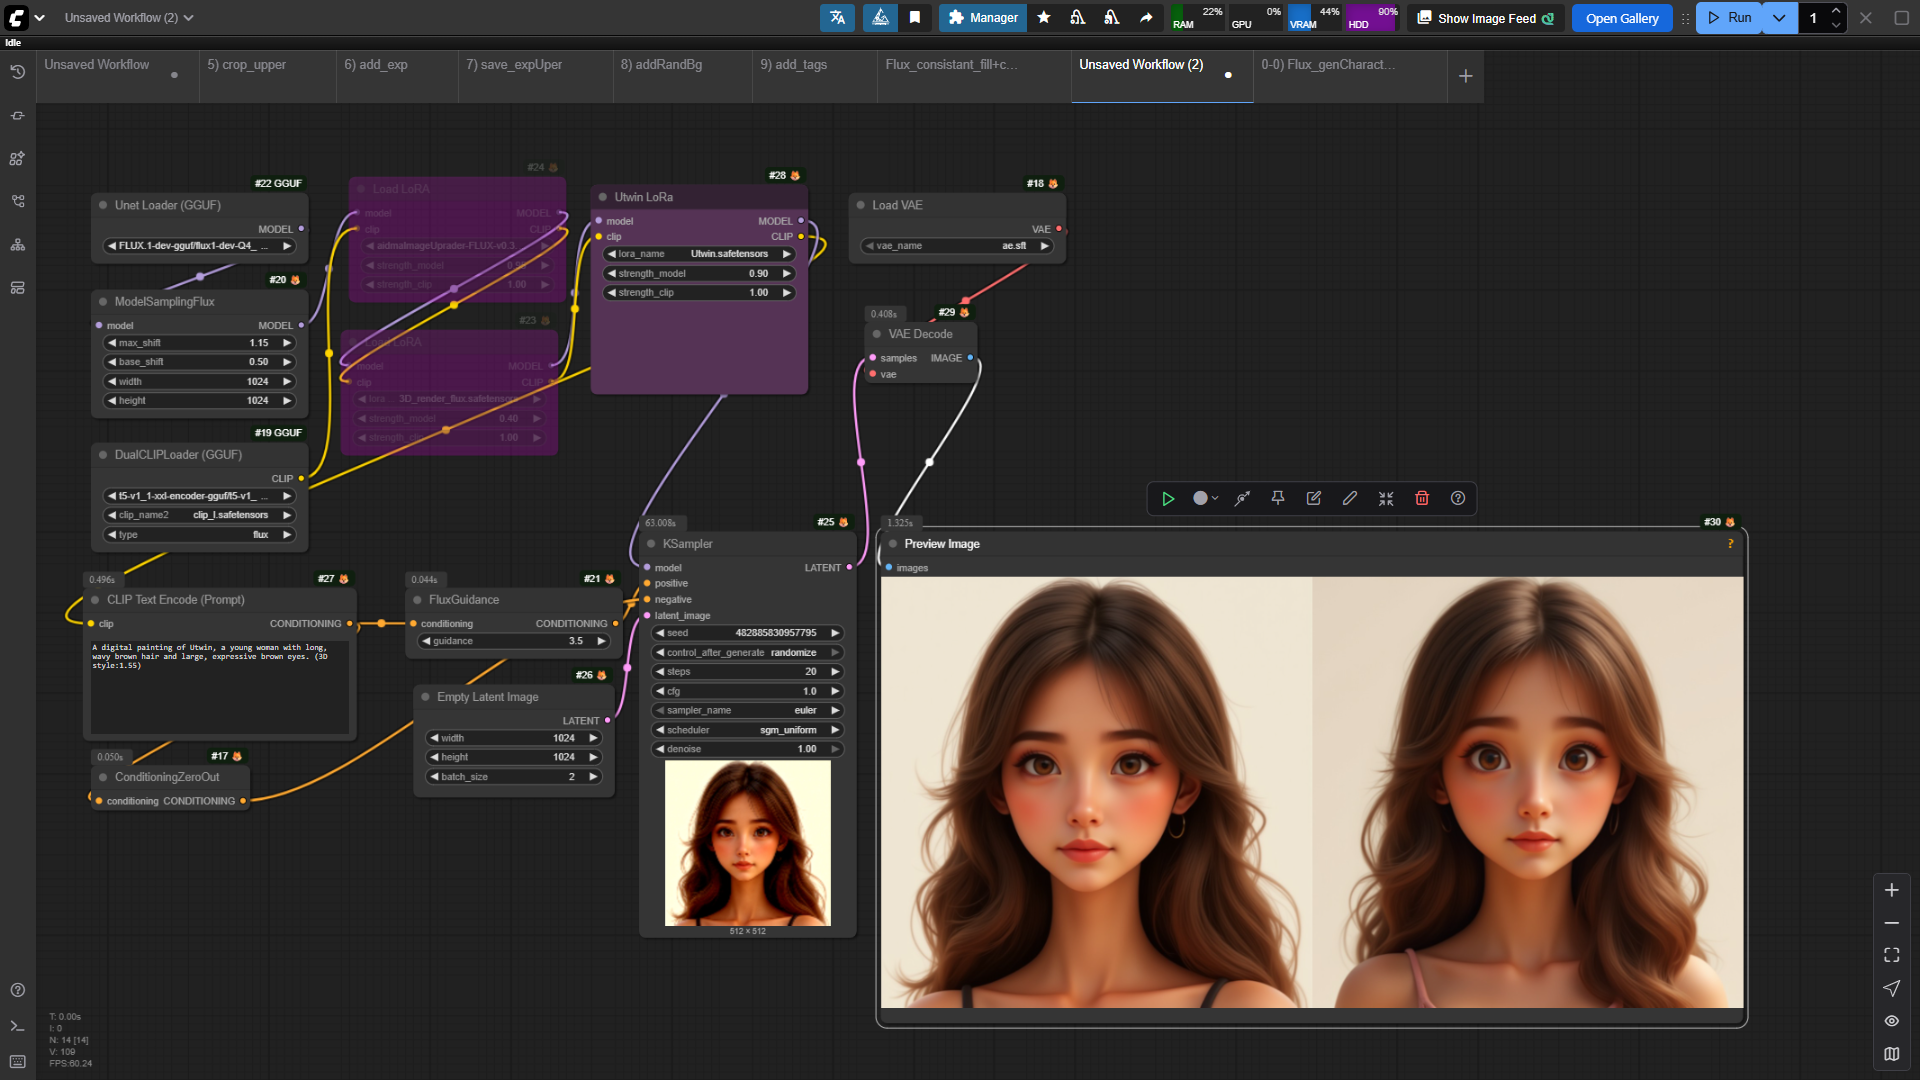
Task: Toggle link visibility with the eye icon
Action: point(1891,1021)
